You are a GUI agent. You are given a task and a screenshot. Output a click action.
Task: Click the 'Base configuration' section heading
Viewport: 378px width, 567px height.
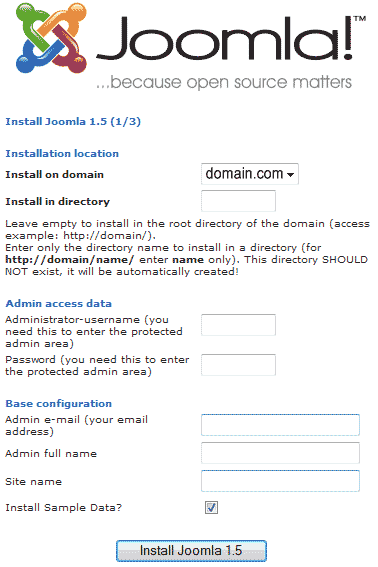click(59, 404)
